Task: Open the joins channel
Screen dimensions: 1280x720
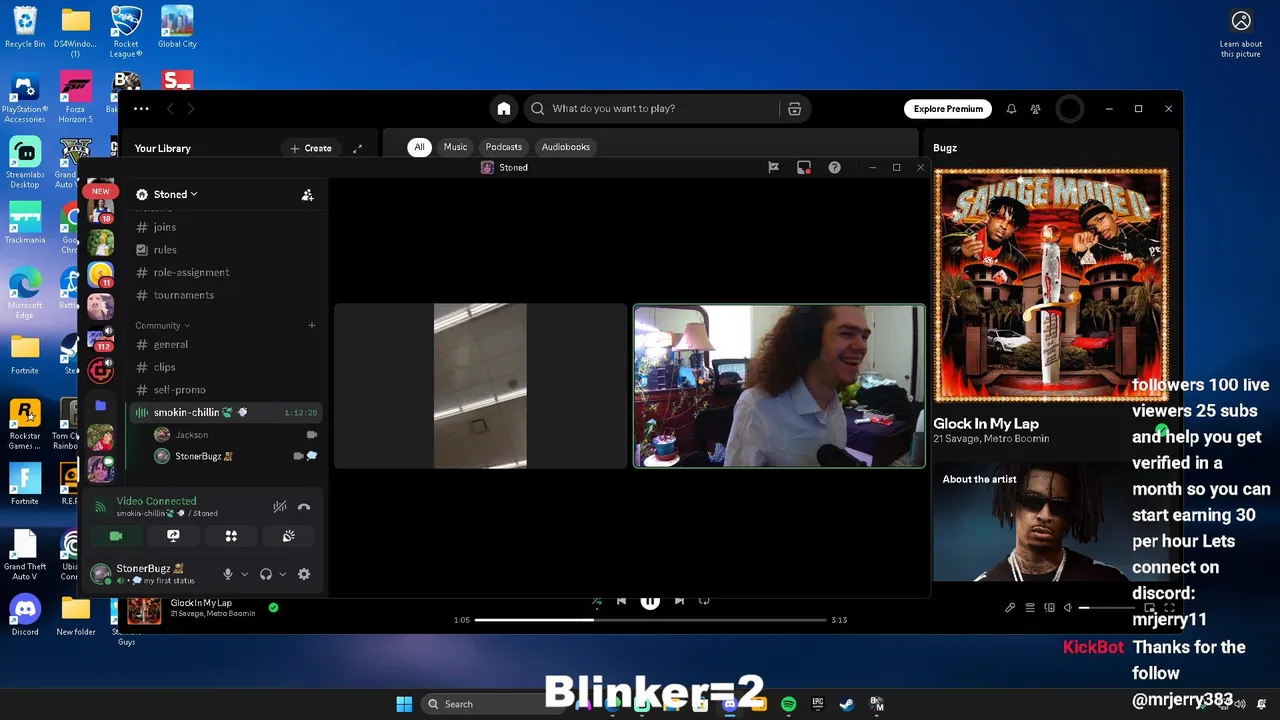Action: (225, 227)
